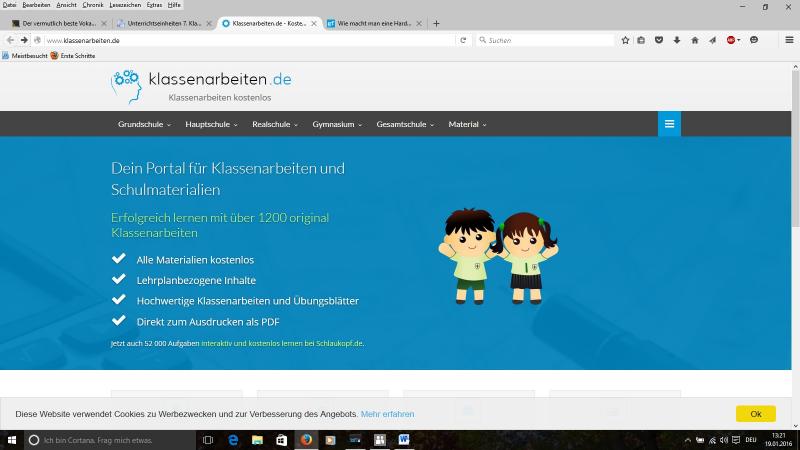Open the Bearbeiten menu
The image size is (800, 450).
tap(36, 5)
